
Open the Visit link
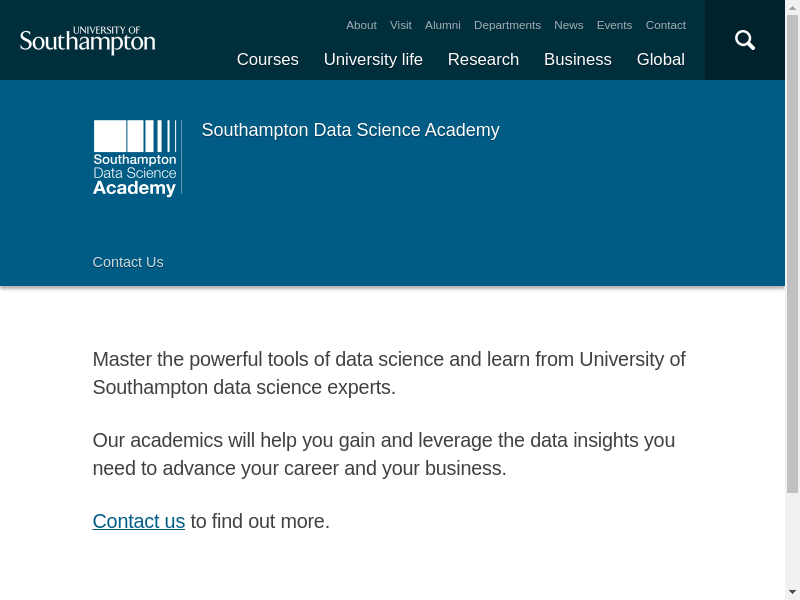[400, 25]
